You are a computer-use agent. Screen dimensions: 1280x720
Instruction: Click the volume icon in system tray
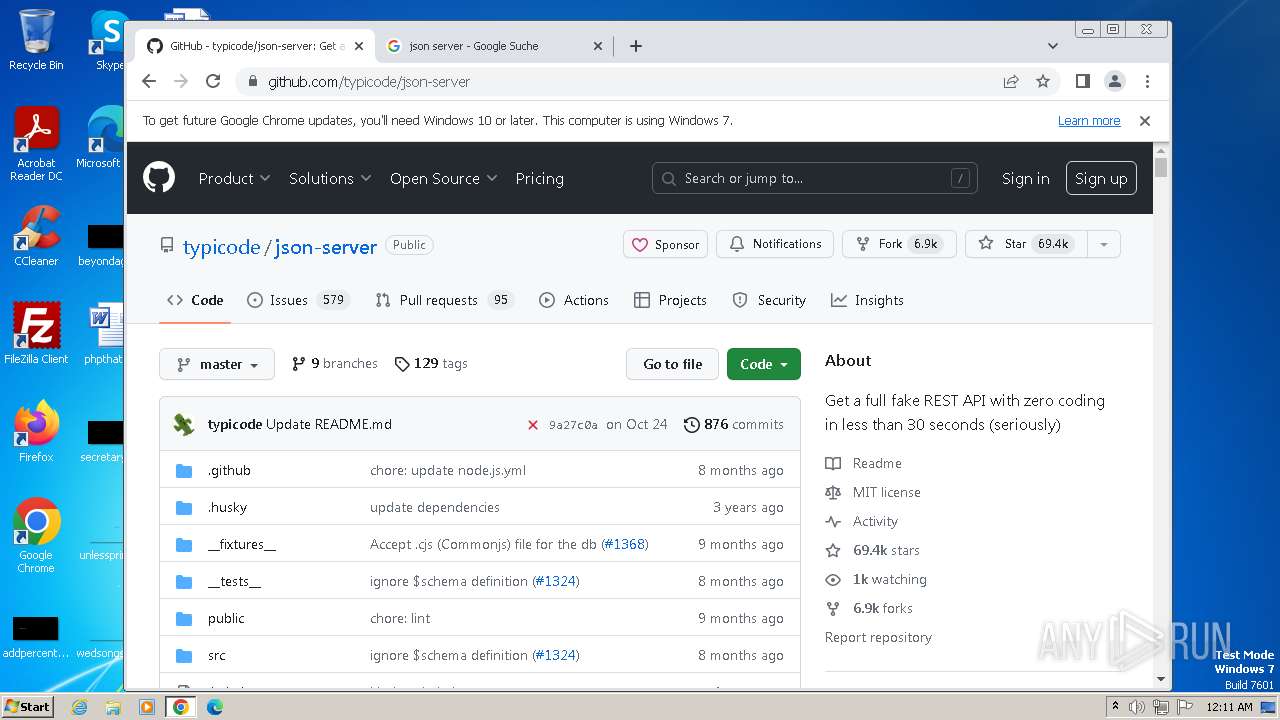pyautogui.click(x=1137, y=707)
